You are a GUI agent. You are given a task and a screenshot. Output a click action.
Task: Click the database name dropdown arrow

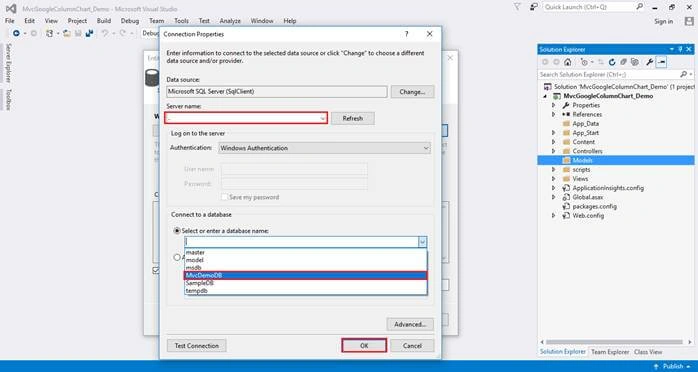pyautogui.click(x=422, y=242)
